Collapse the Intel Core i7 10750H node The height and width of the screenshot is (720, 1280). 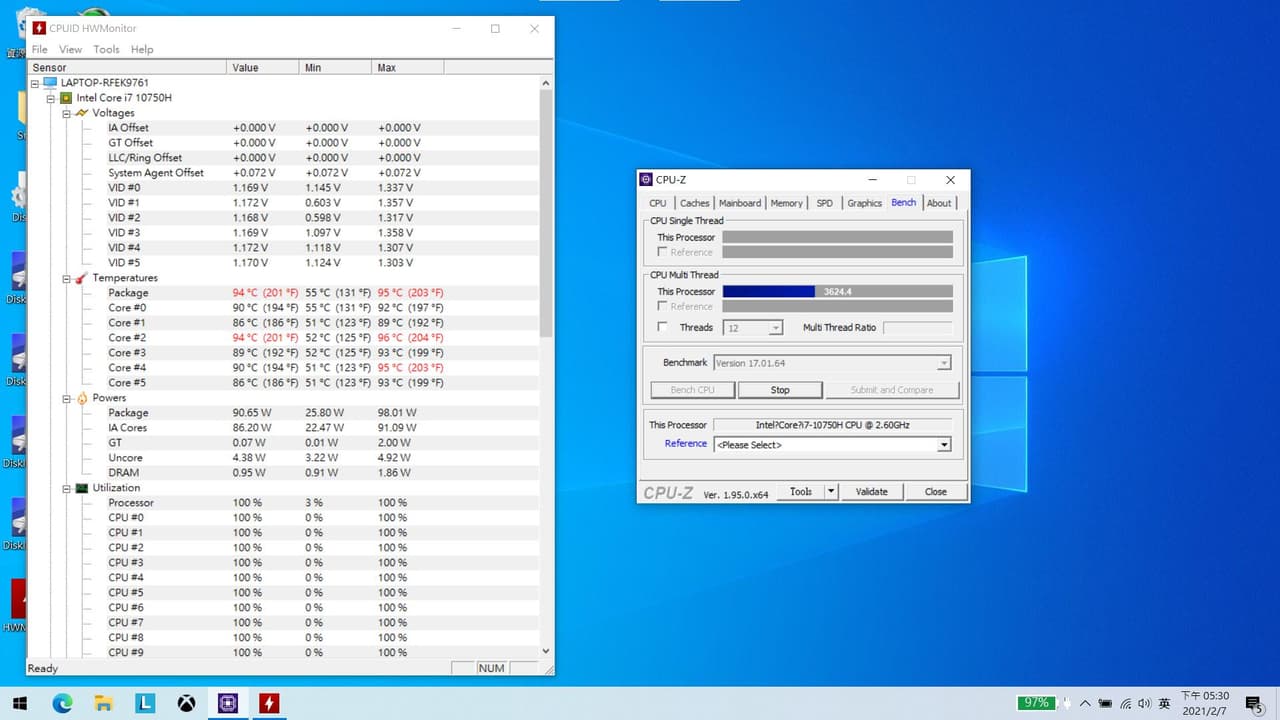click(x=51, y=98)
